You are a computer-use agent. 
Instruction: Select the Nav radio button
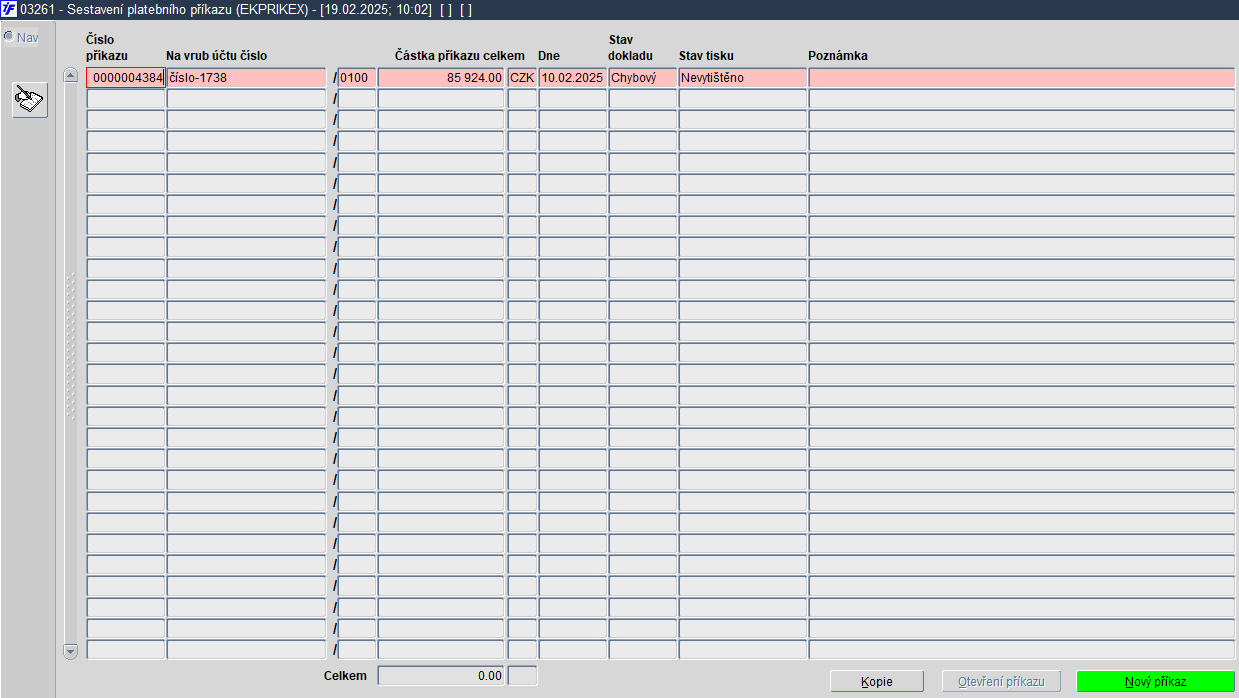click(x=9, y=37)
